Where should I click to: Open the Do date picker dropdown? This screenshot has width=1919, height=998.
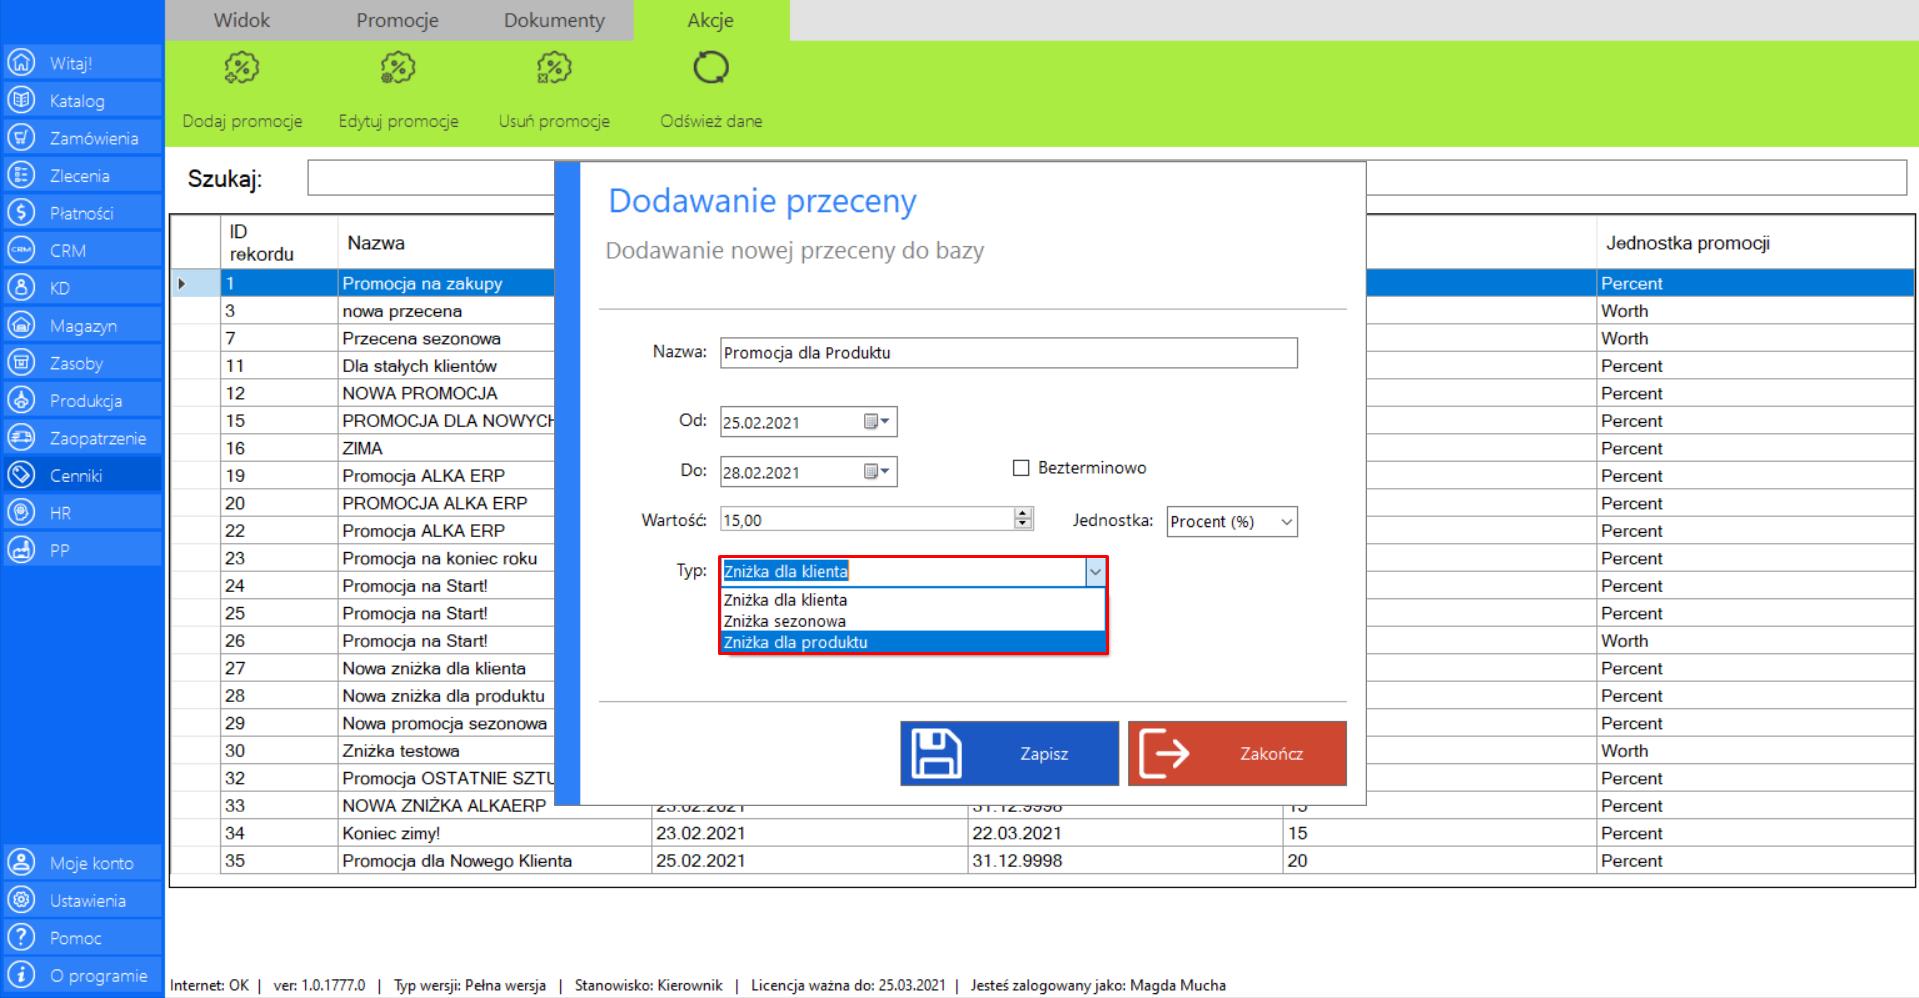point(877,472)
